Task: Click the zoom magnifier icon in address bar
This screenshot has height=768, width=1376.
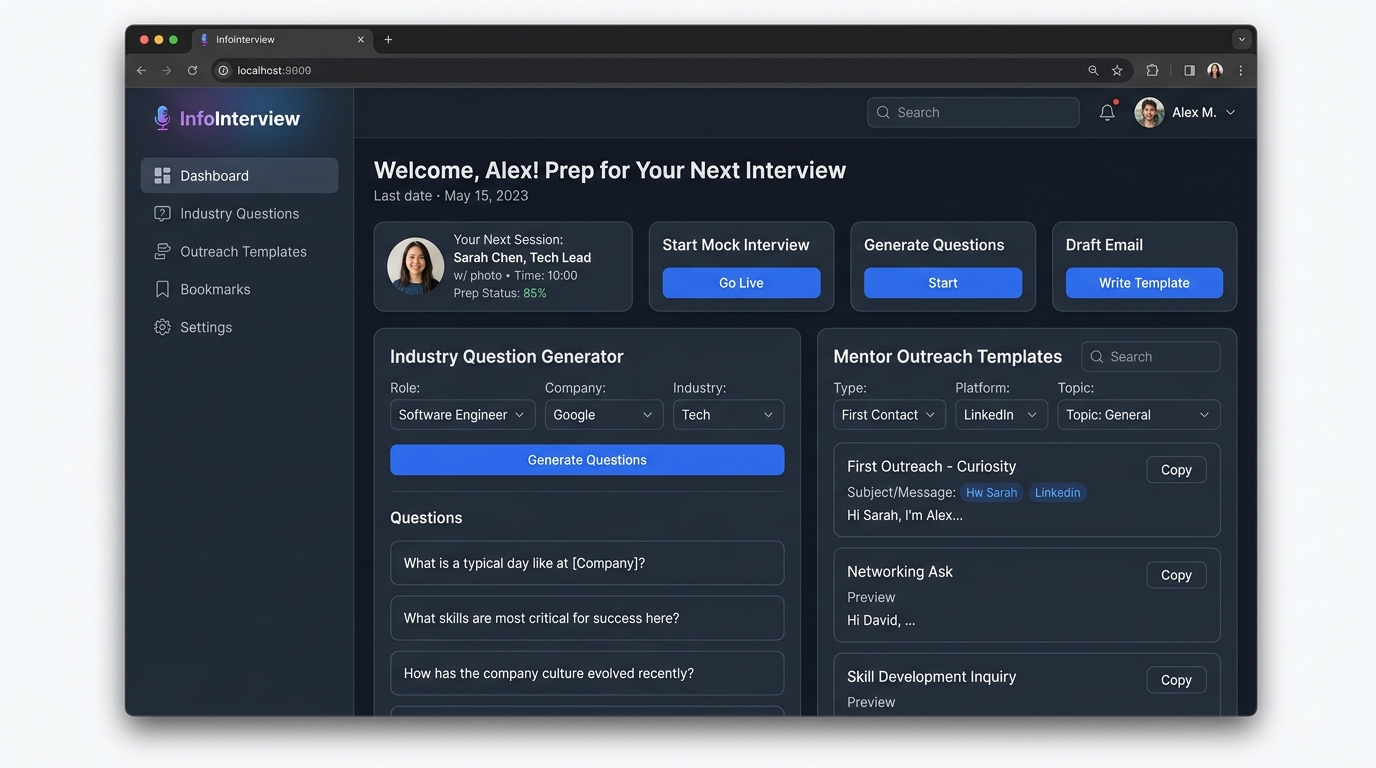Action: click(1093, 71)
